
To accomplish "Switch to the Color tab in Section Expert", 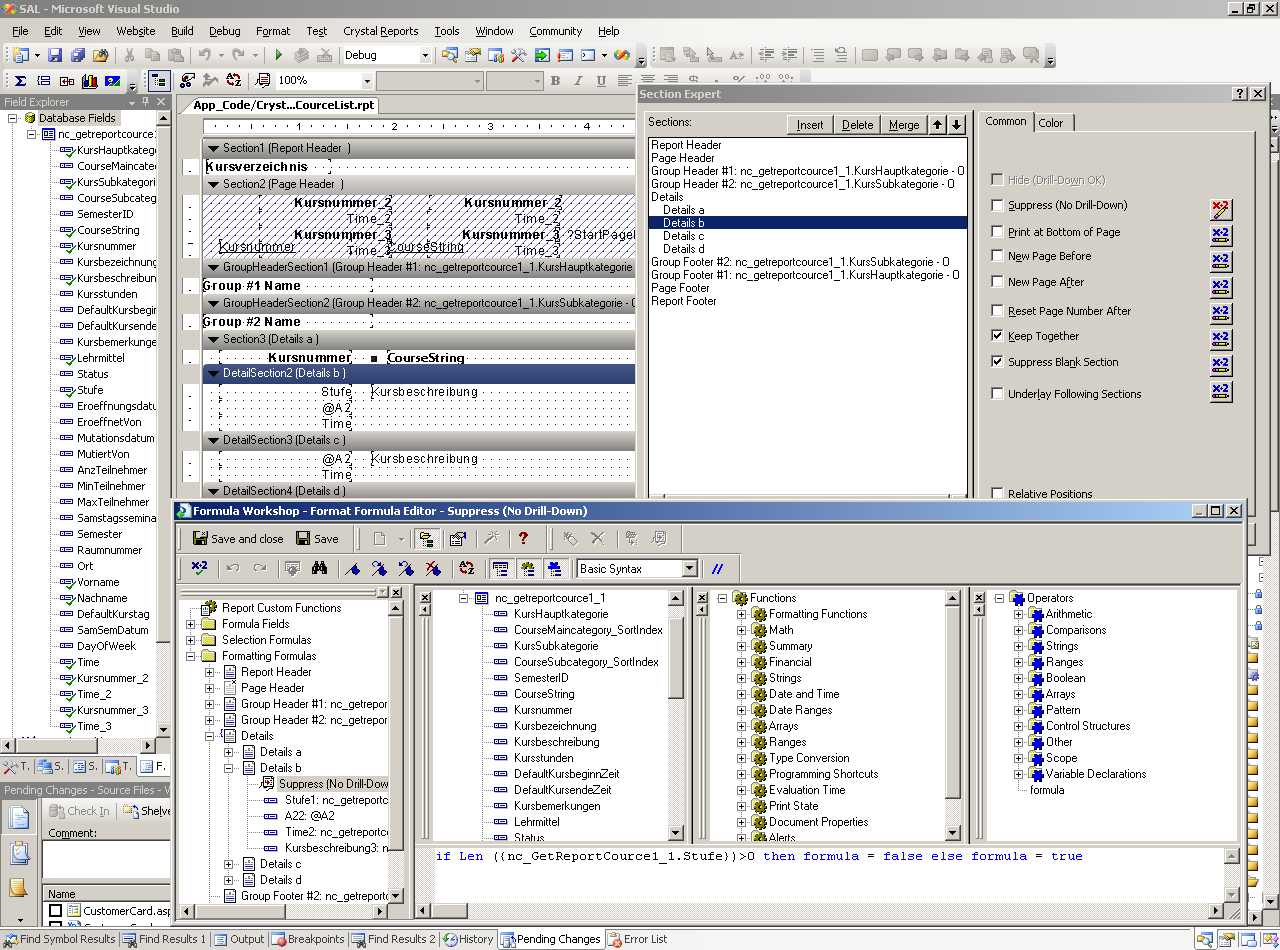I will click(x=1051, y=122).
